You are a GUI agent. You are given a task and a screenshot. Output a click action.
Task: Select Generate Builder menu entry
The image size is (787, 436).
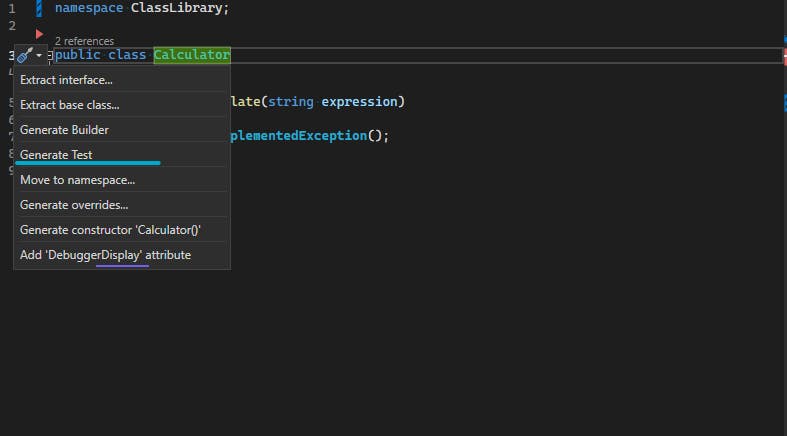64,130
